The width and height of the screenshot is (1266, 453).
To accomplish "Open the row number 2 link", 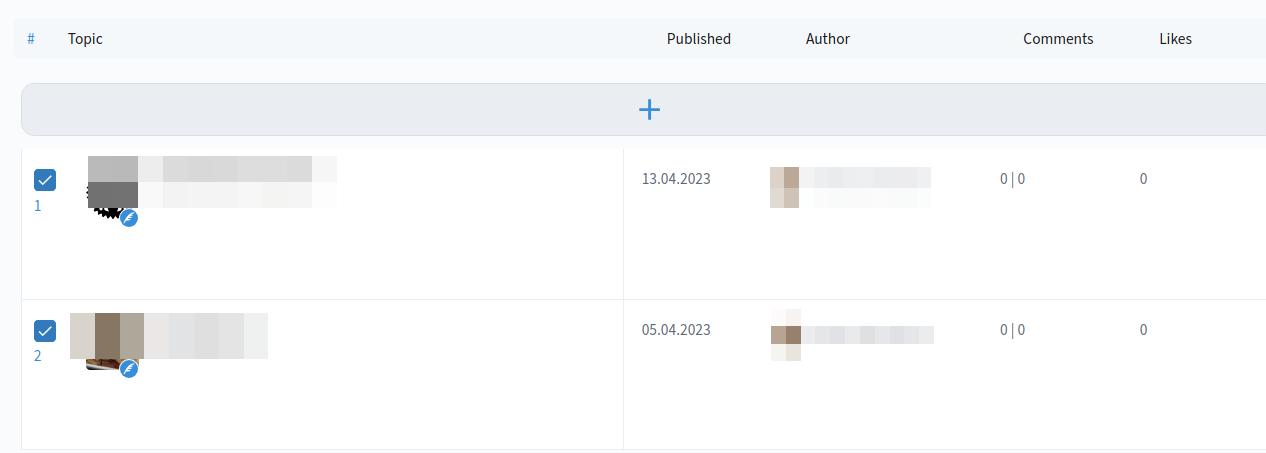I will click(38, 356).
